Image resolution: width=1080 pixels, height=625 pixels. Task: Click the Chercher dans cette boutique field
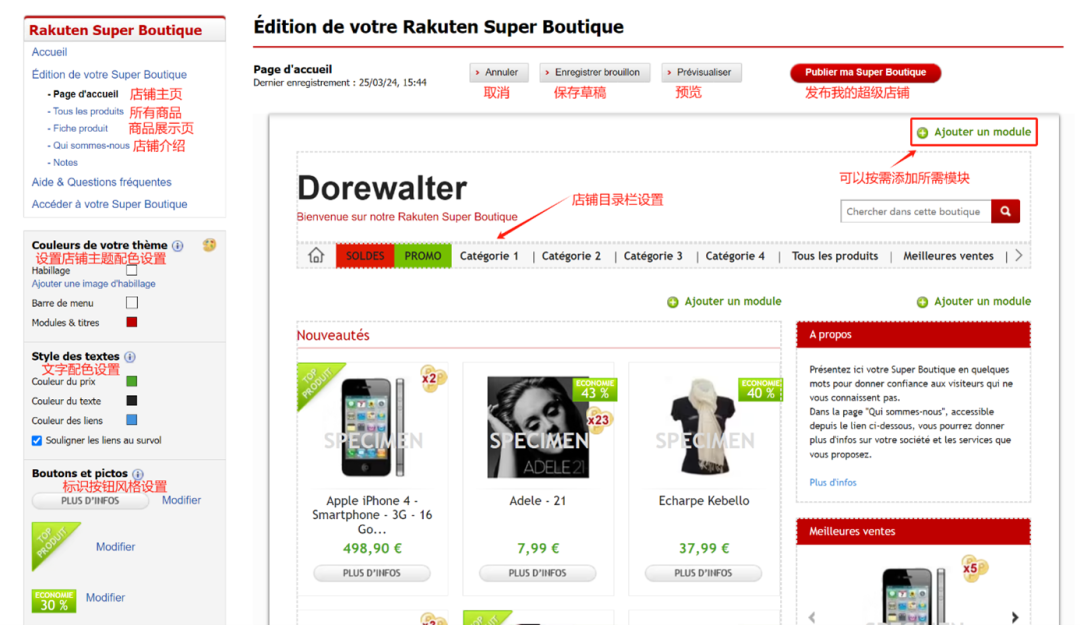915,212
